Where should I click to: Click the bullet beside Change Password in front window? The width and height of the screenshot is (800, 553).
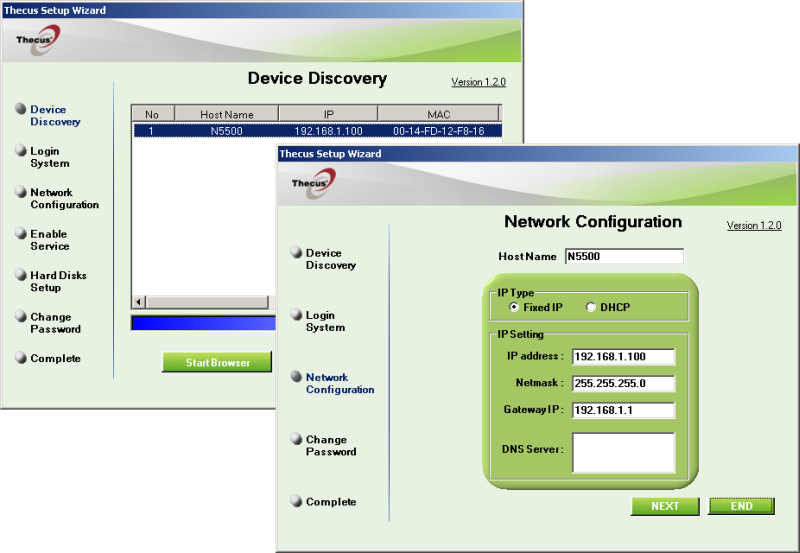click(296, 439)
